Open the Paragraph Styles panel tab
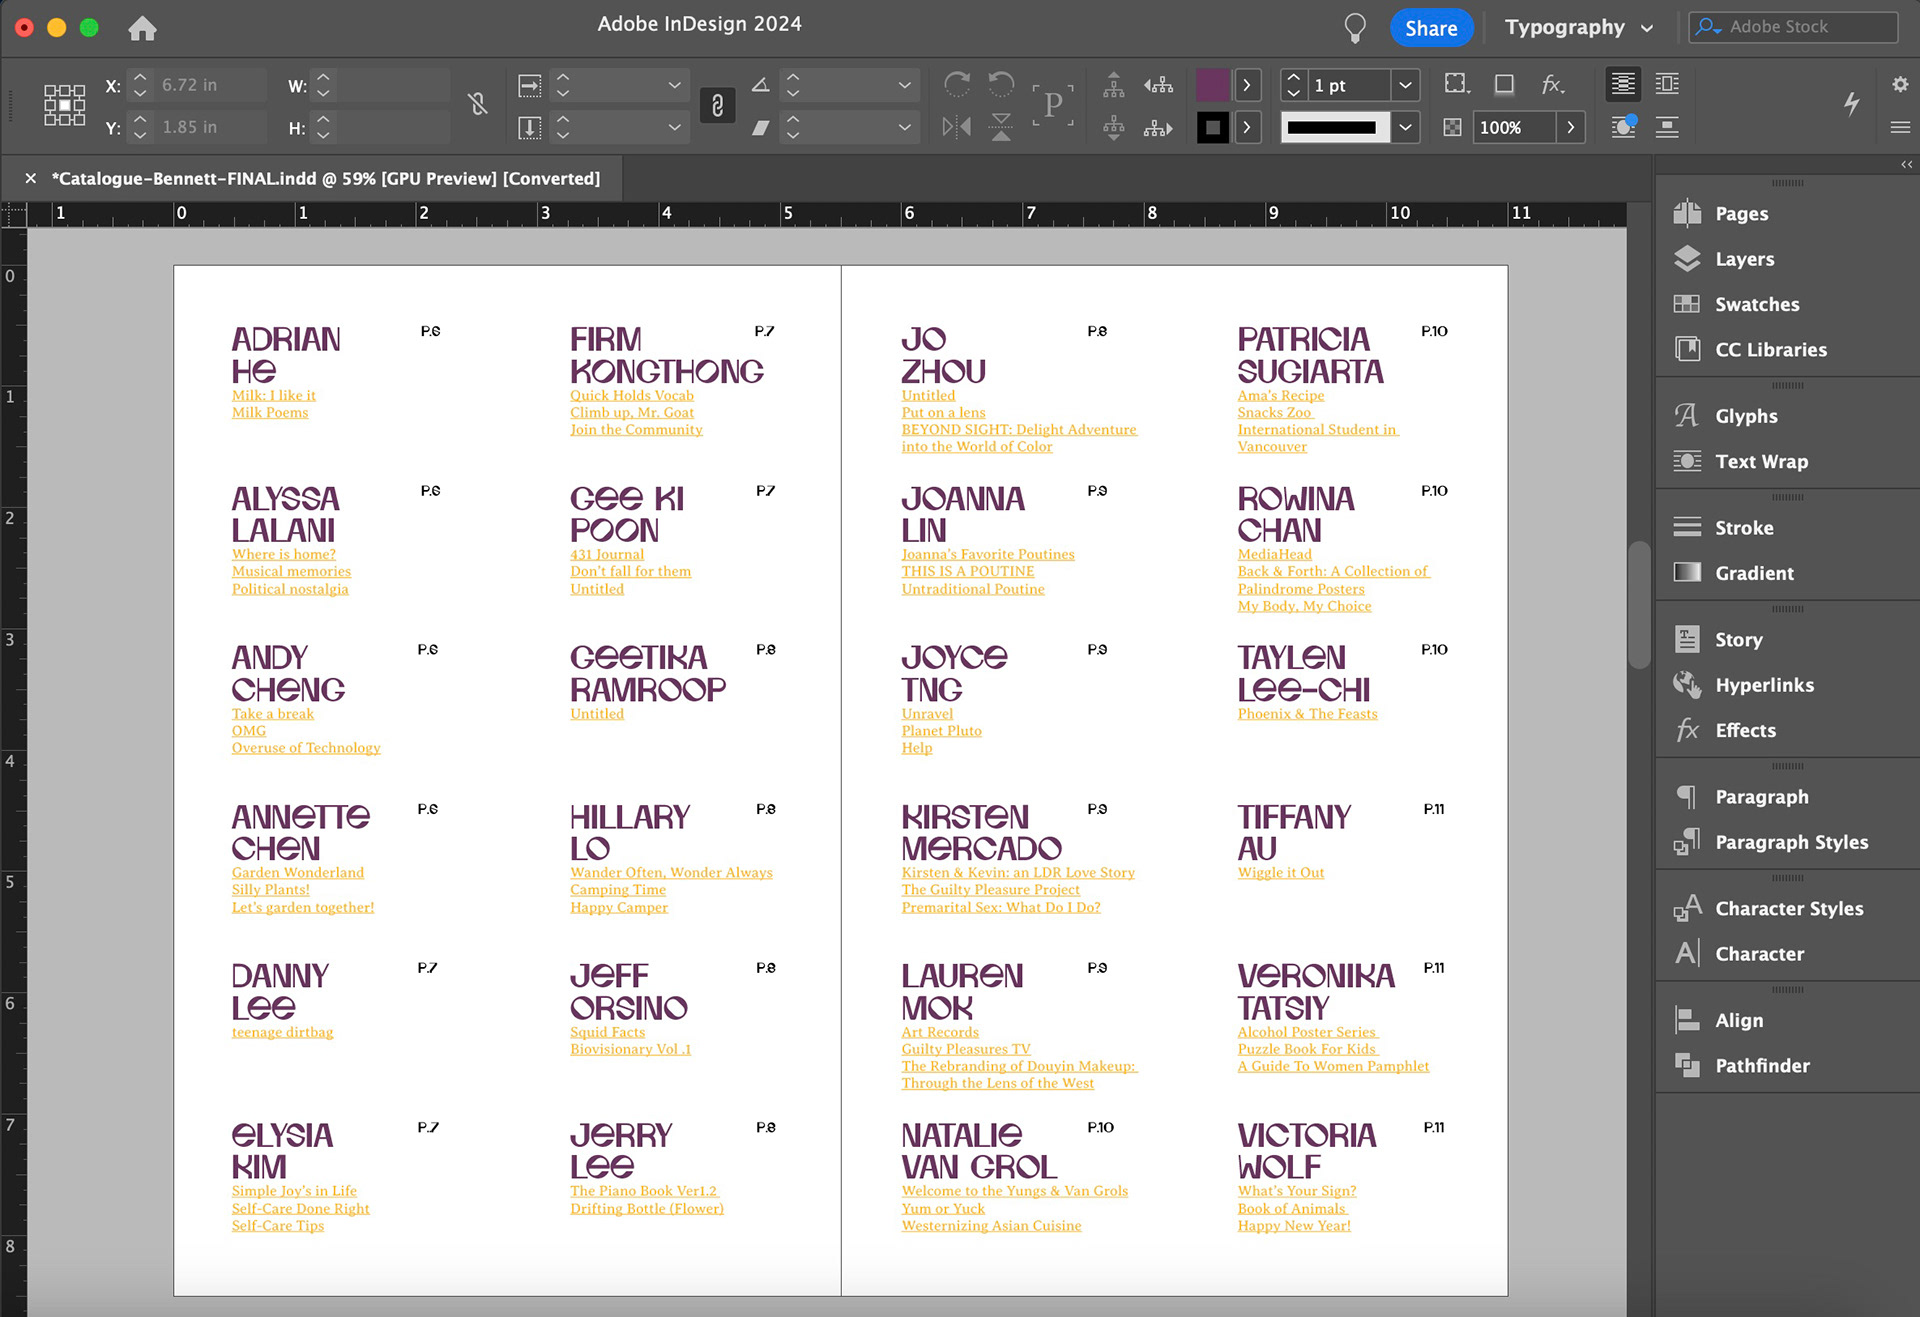Screen dimensions: 1920x1317 click(x=1790, y=842)
